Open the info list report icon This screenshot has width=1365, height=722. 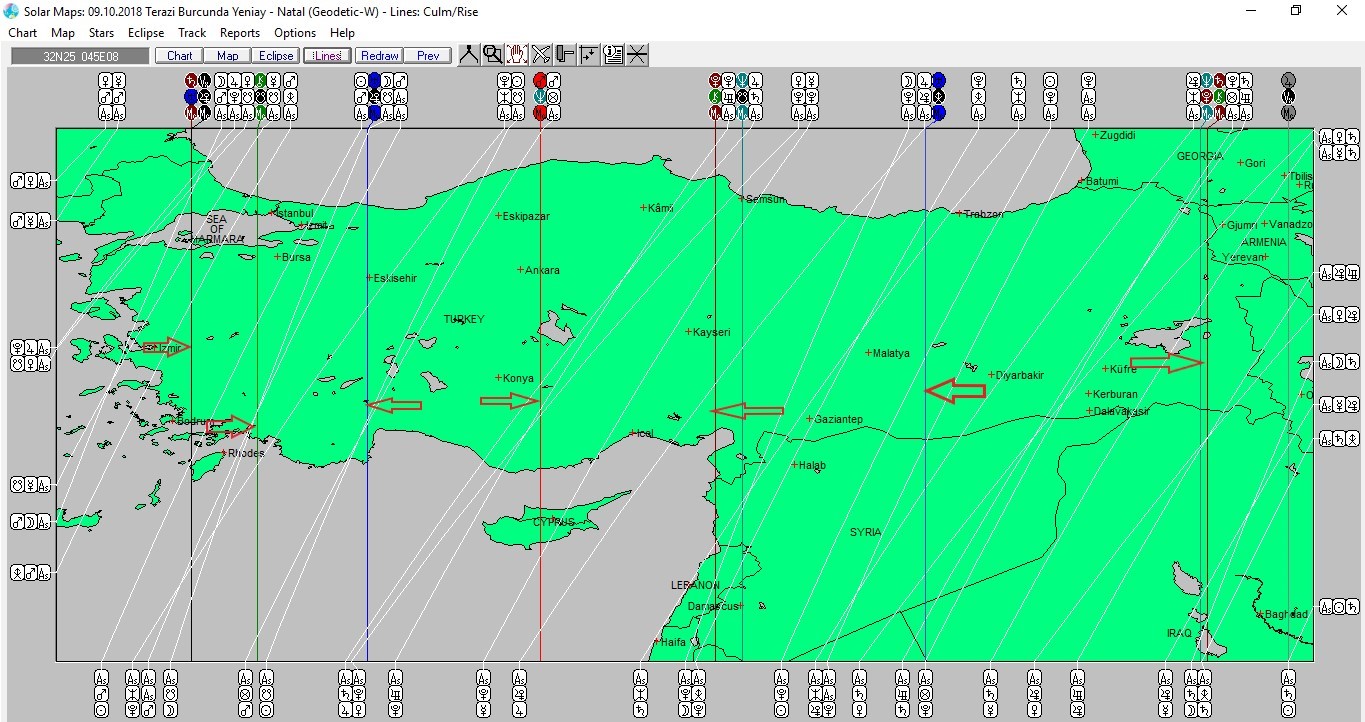pyautogui.click(x=613, y=55)
